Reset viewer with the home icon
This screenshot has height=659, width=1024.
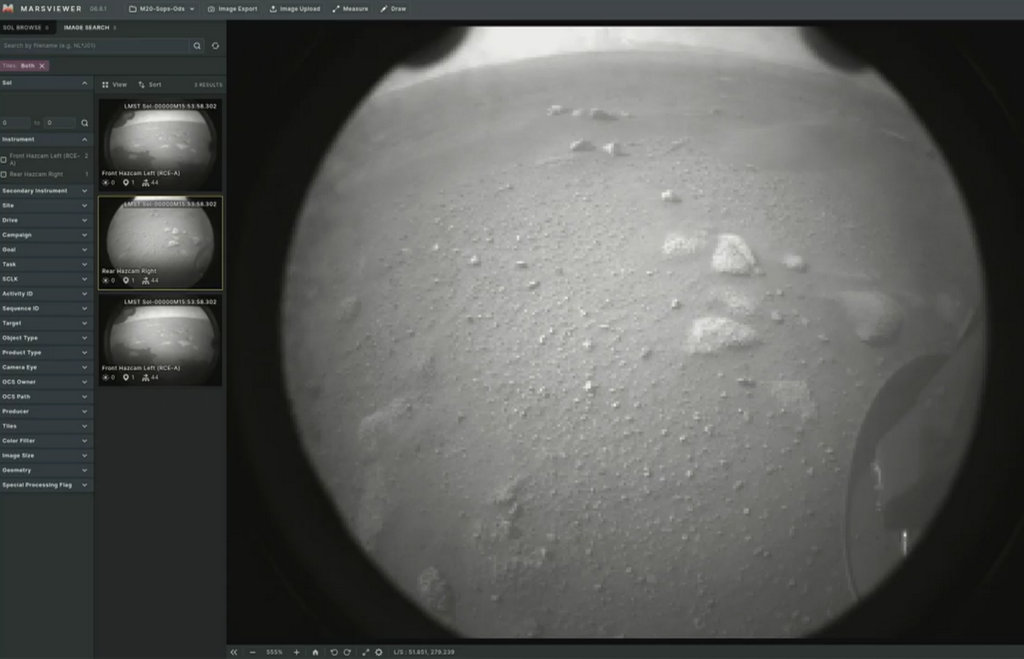(315, 652)
